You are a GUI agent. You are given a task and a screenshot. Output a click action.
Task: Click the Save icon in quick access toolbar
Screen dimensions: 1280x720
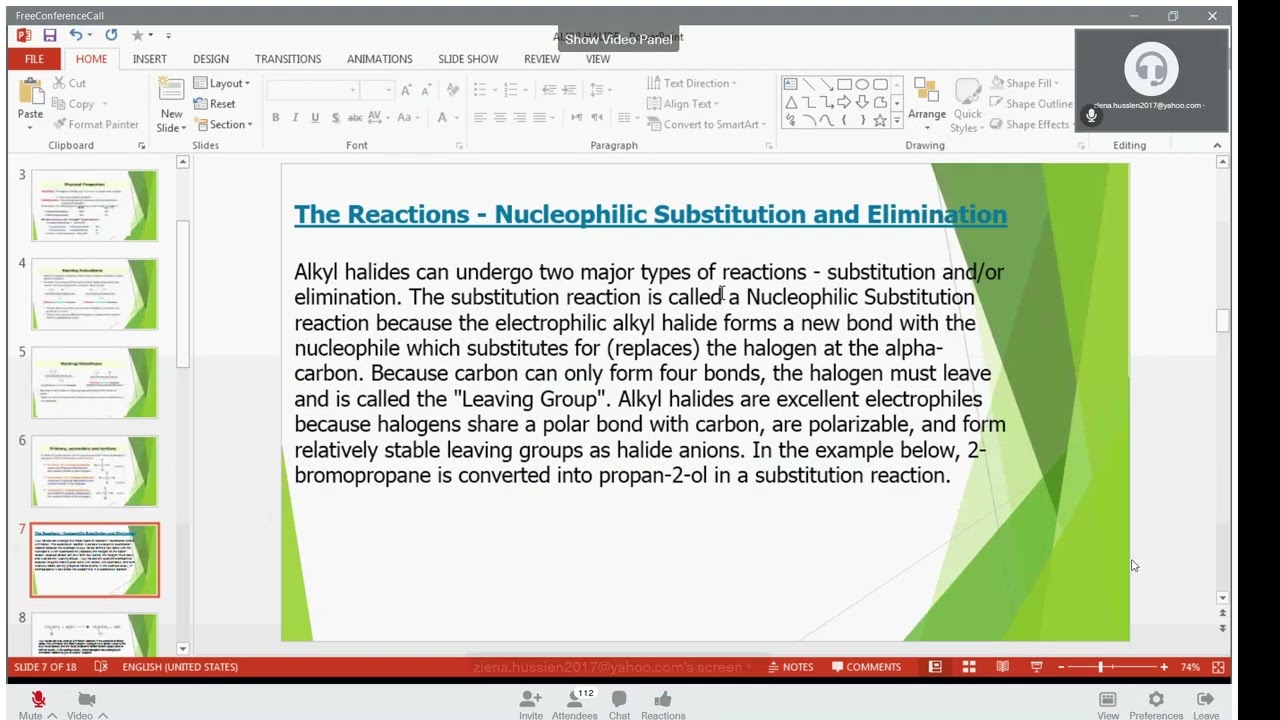49,35
